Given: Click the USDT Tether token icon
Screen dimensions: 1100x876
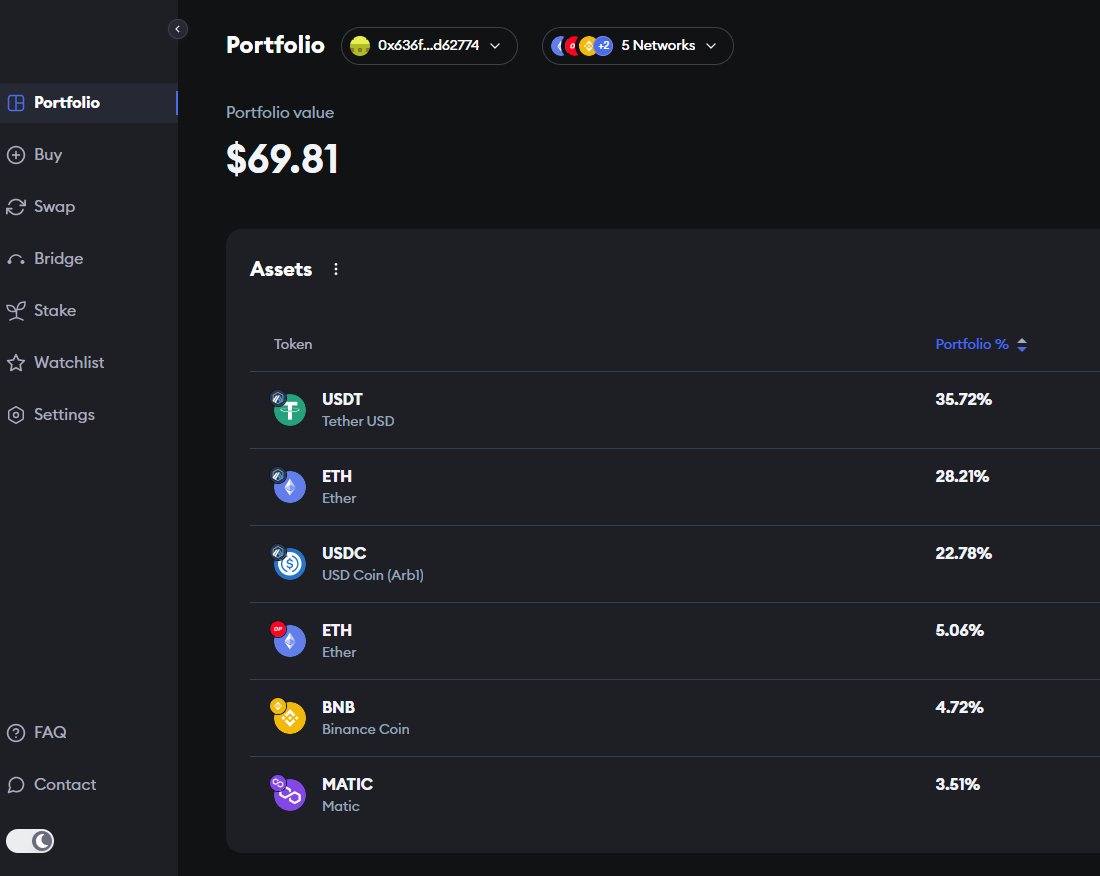Looking at the screenshot, I should point(288,409).
